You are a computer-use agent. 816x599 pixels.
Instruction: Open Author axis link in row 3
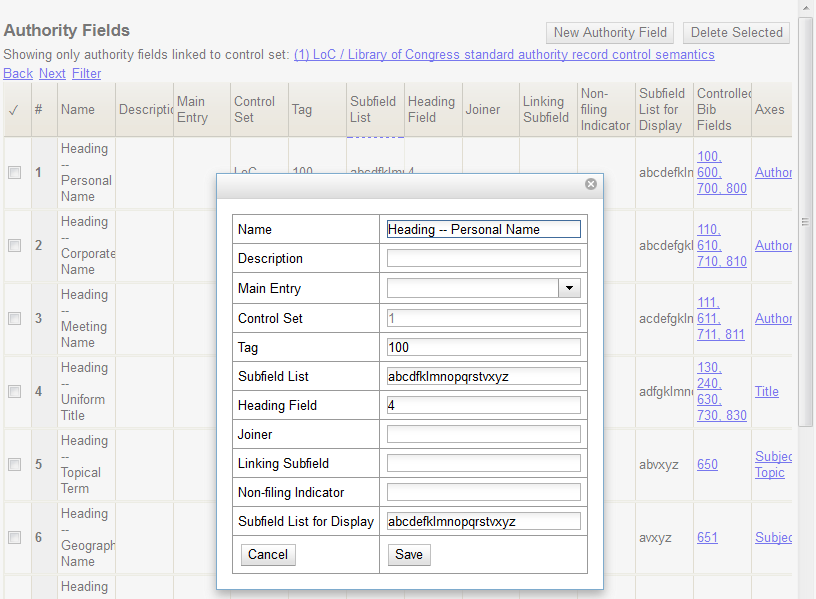(x=773, y=318)
